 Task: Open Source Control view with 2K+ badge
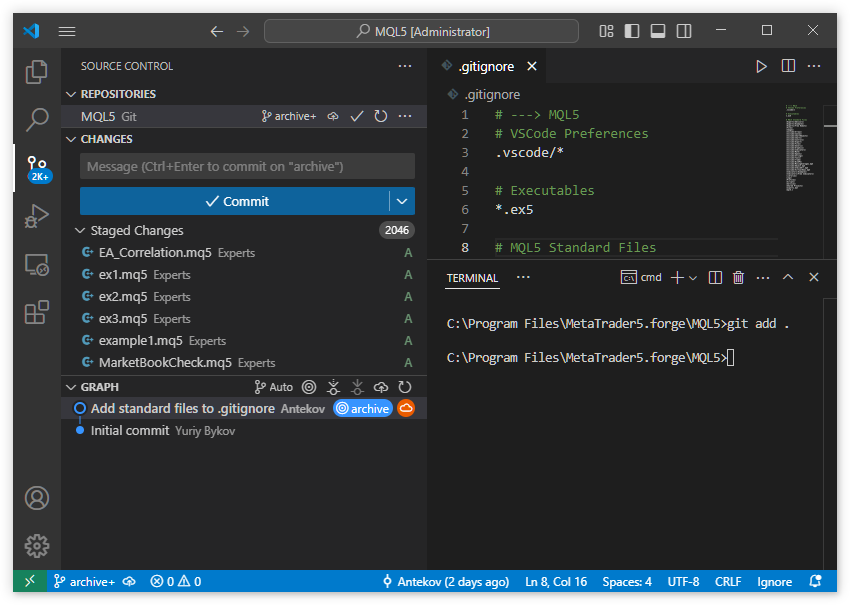(38, 168)
